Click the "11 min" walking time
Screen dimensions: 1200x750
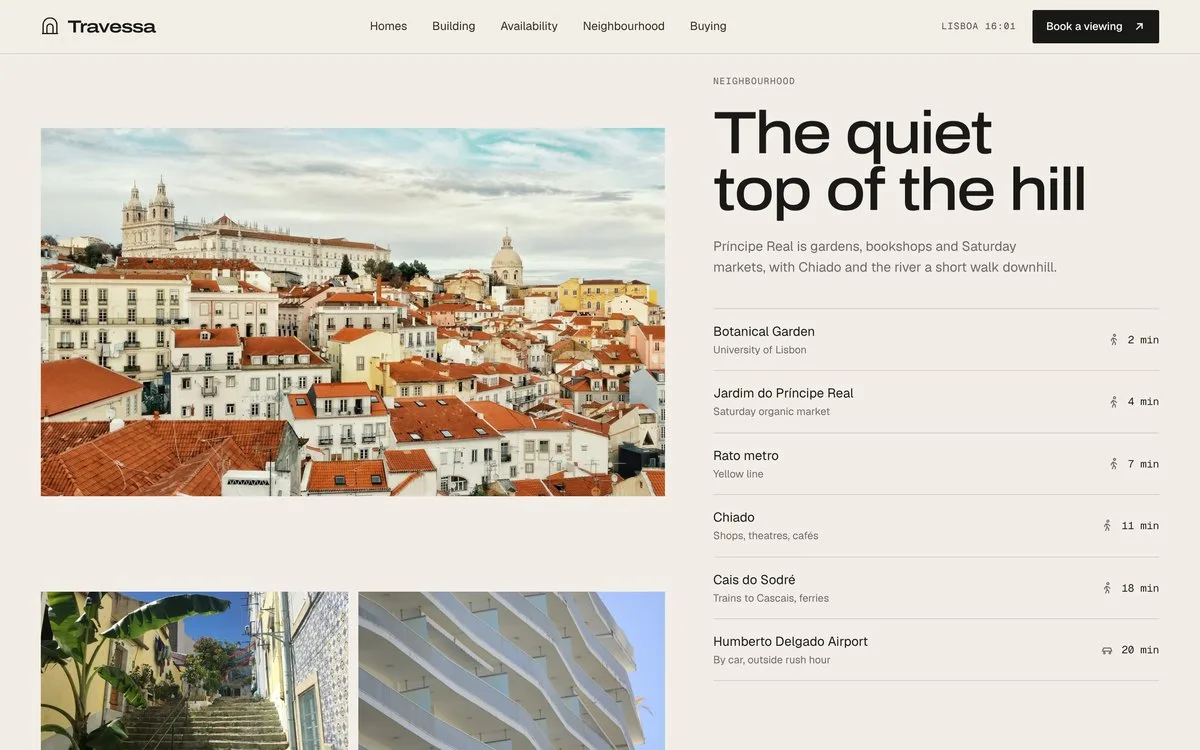(1140, 526)
